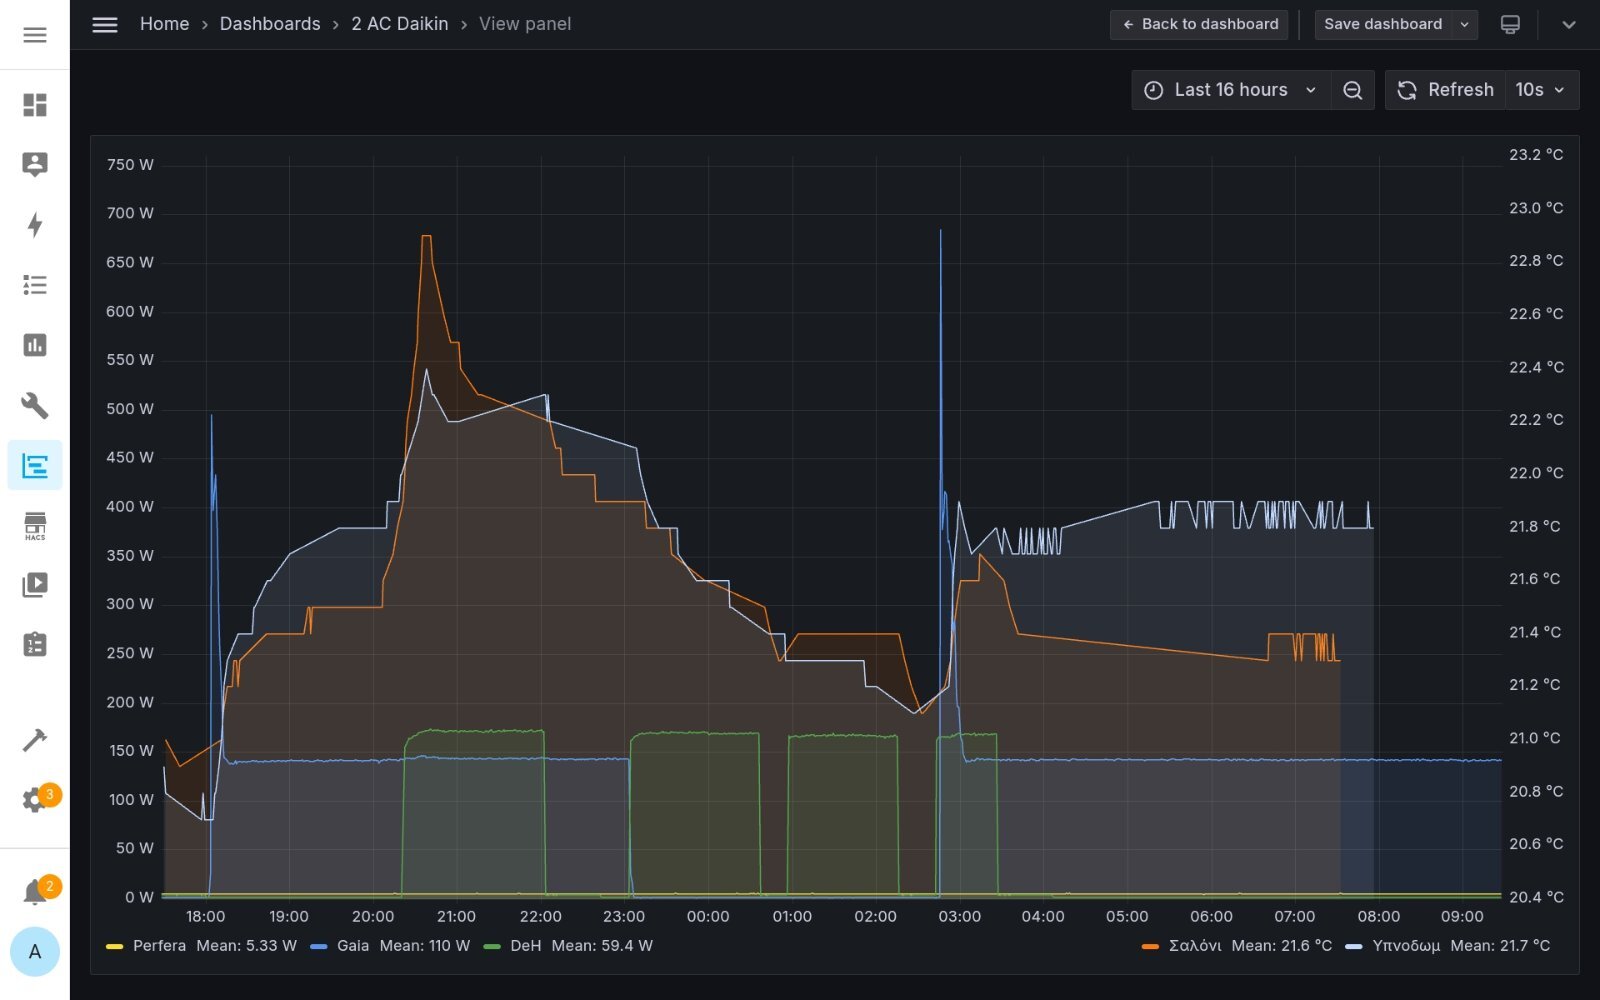Open the Overview dashboard icon in sidebar
Image resolution: width=1600 pixels, height=1000 pixels.
coord(35,105)
